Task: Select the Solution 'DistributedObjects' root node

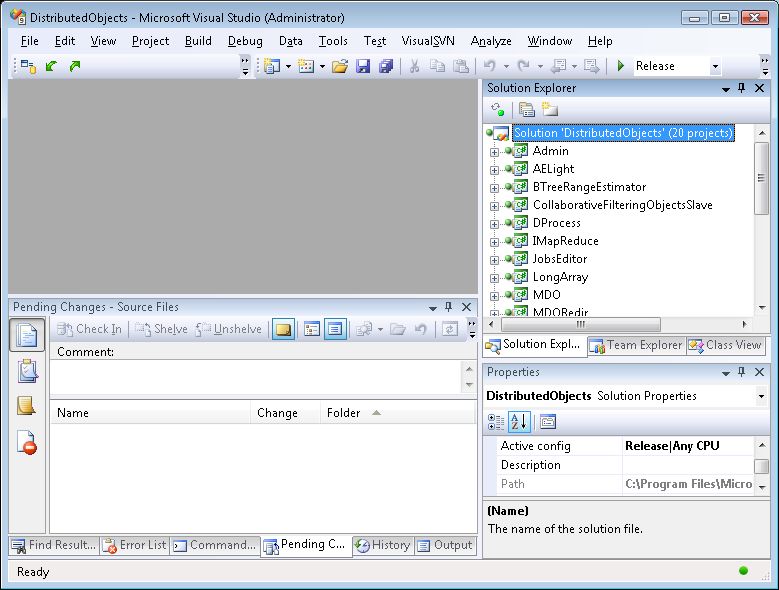Action: pyautogui.click(x=623, y=133)
